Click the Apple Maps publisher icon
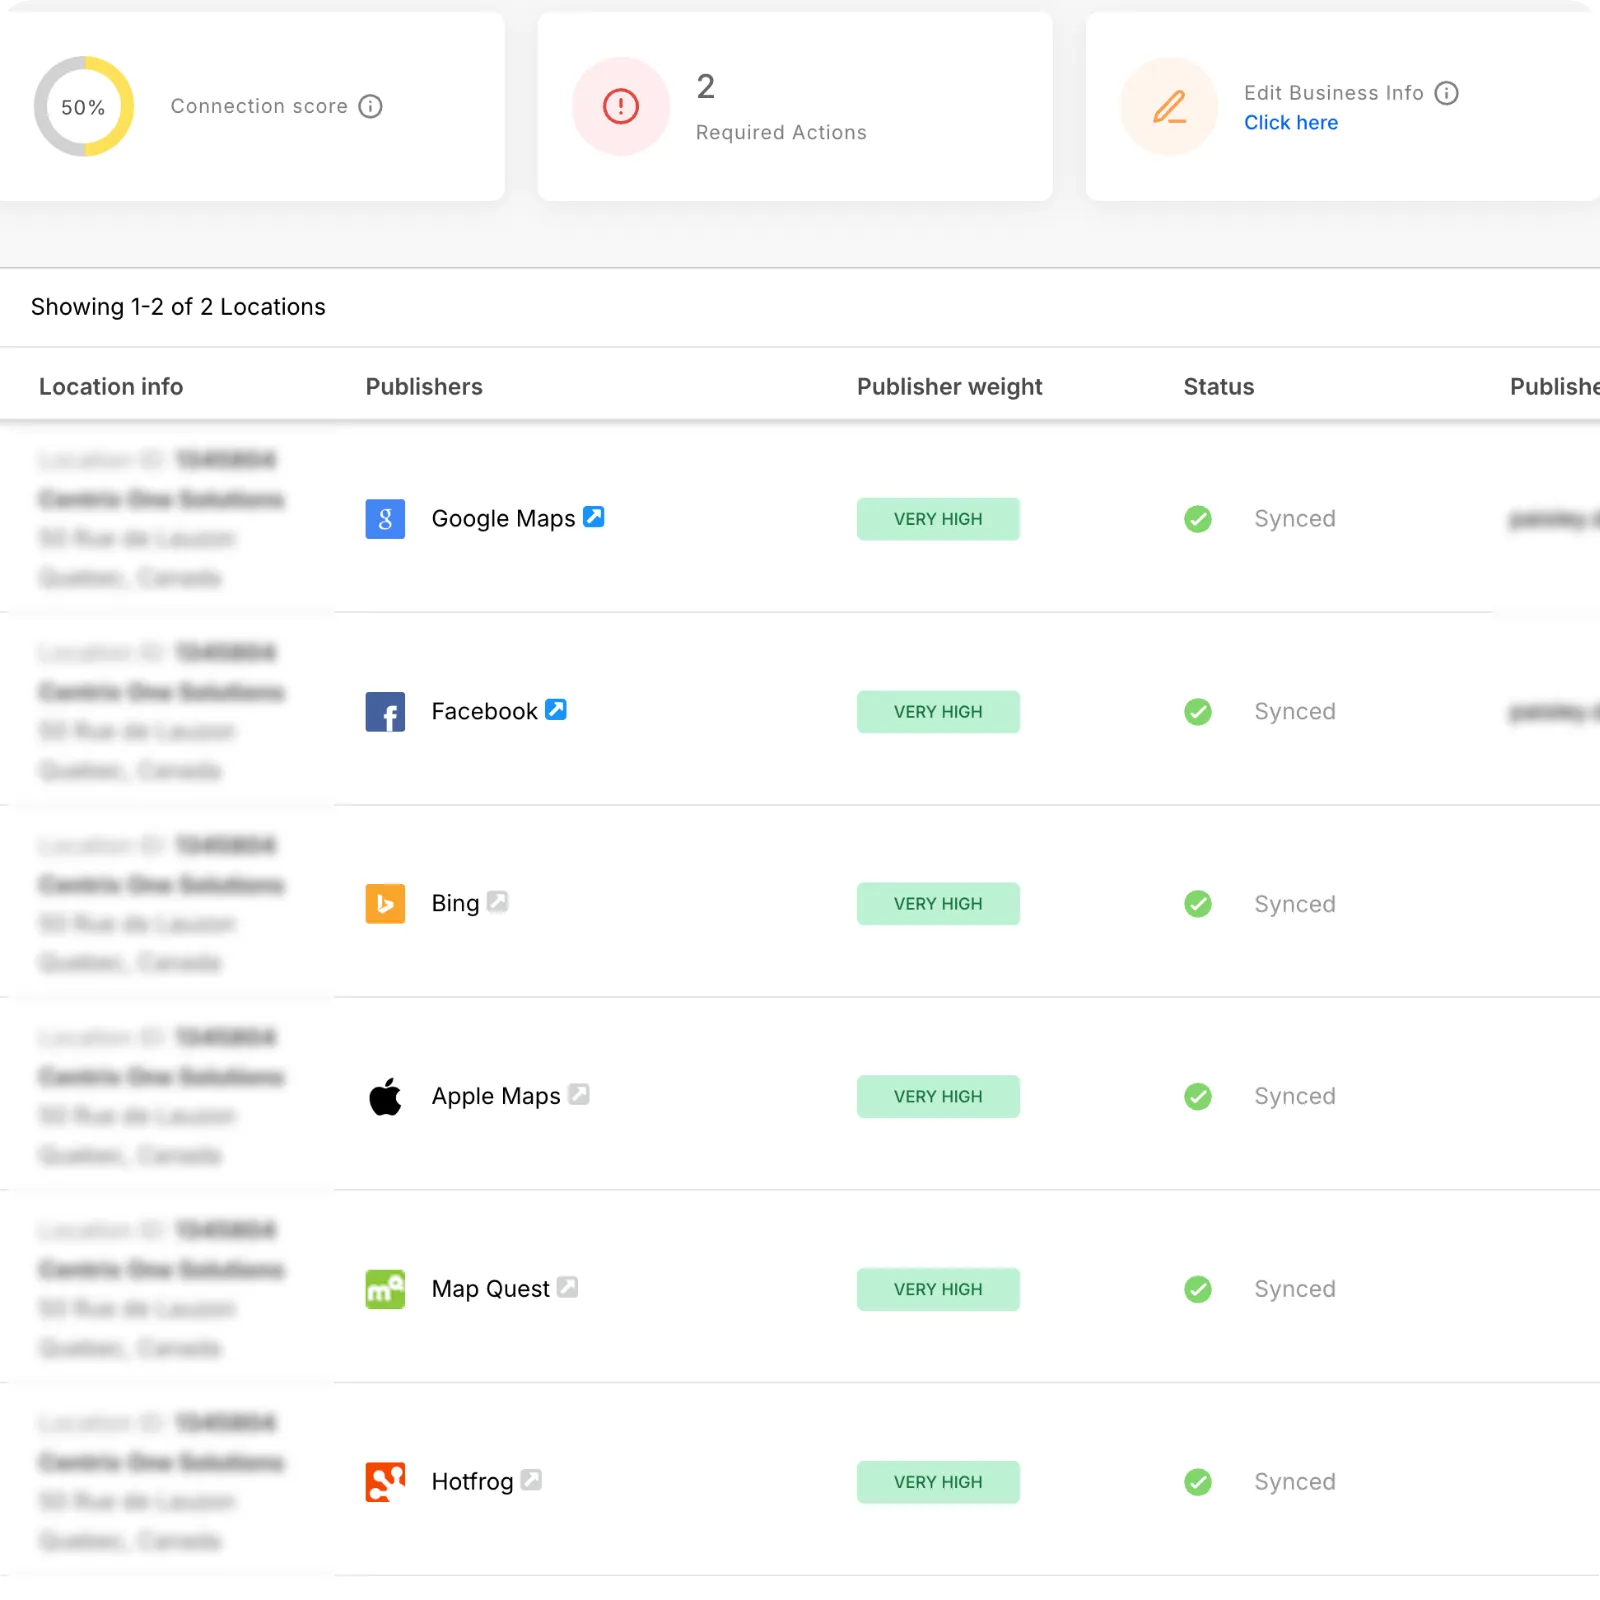 [x=385, y=1096]
